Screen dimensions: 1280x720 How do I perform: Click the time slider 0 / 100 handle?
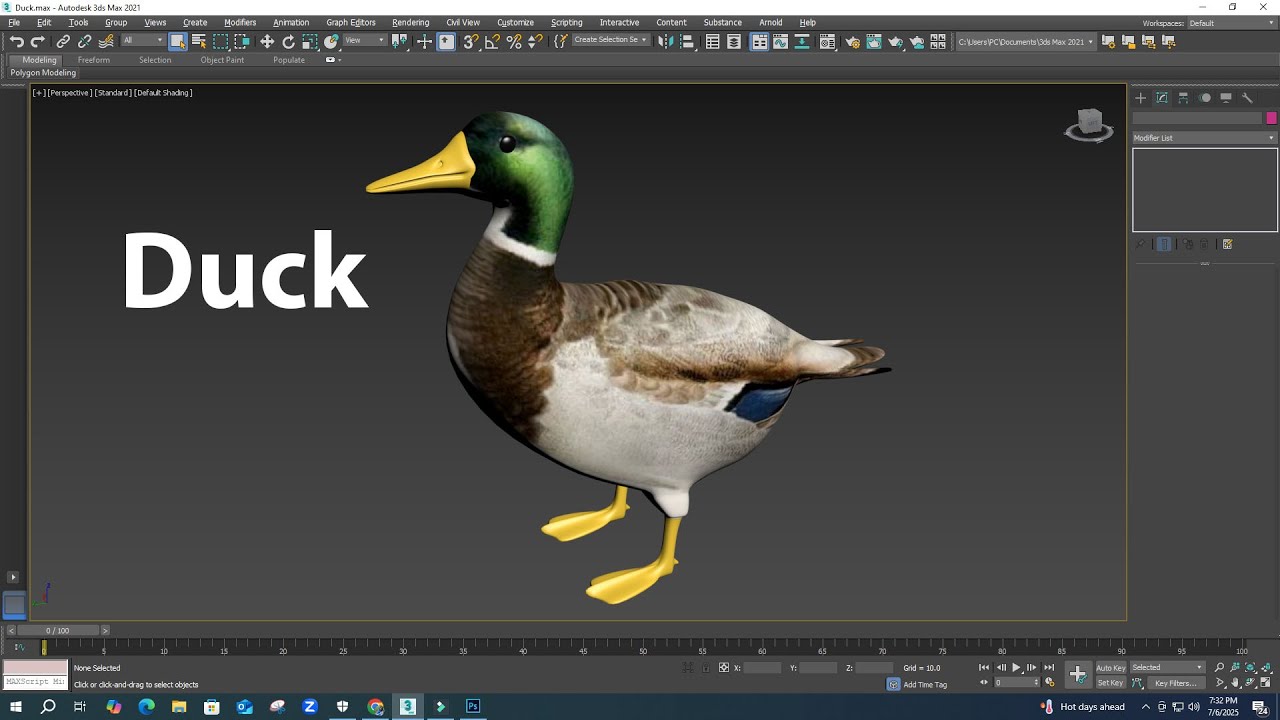coord(58,631)
